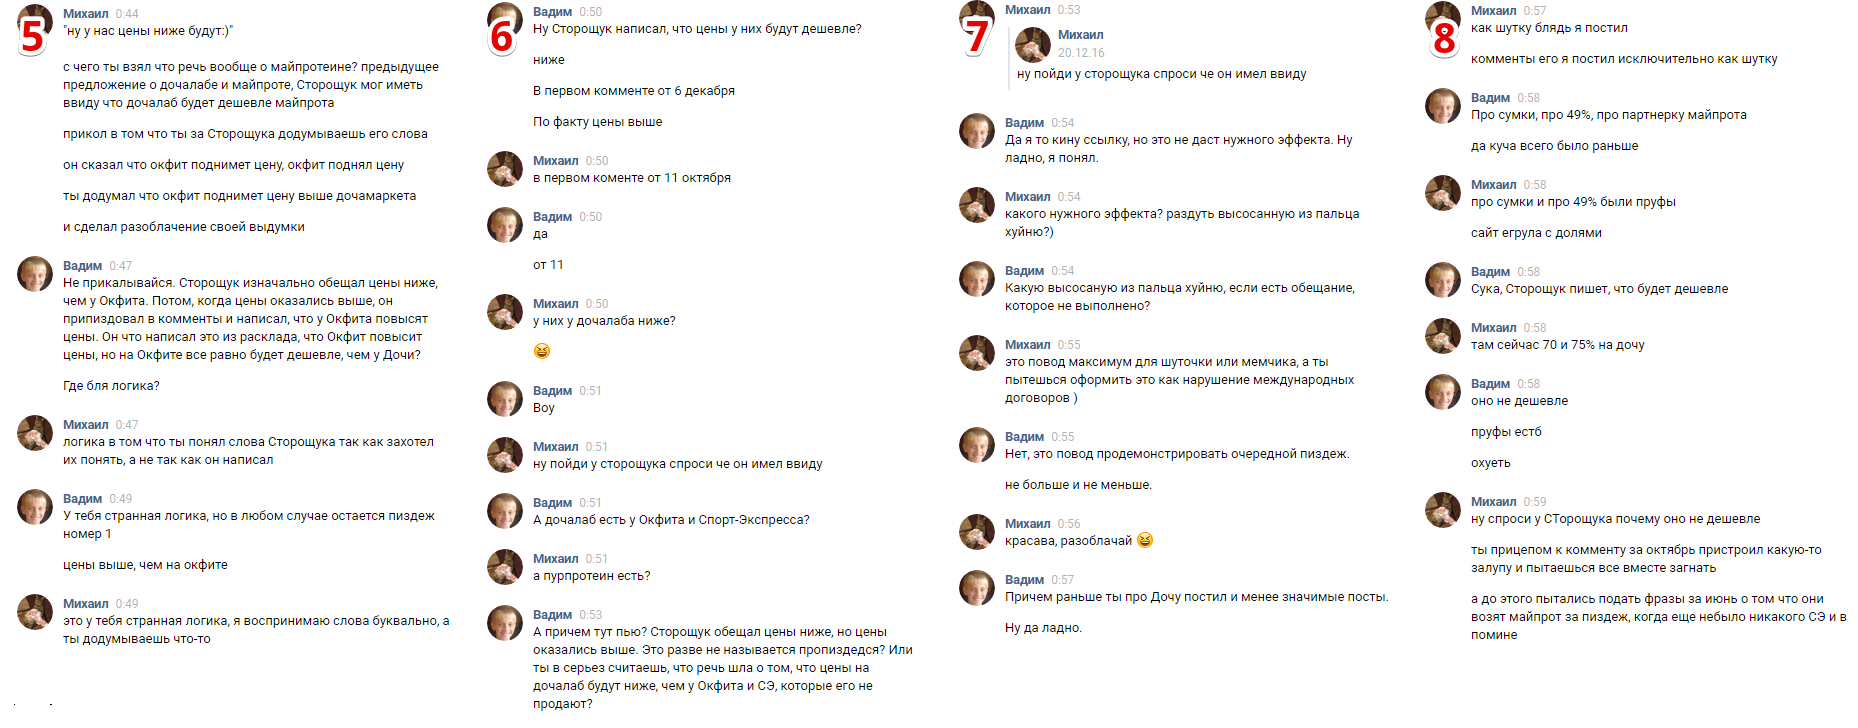
Task: Click Вадим's avatar beside the "Воу" message
Action: tap(505, 399)
